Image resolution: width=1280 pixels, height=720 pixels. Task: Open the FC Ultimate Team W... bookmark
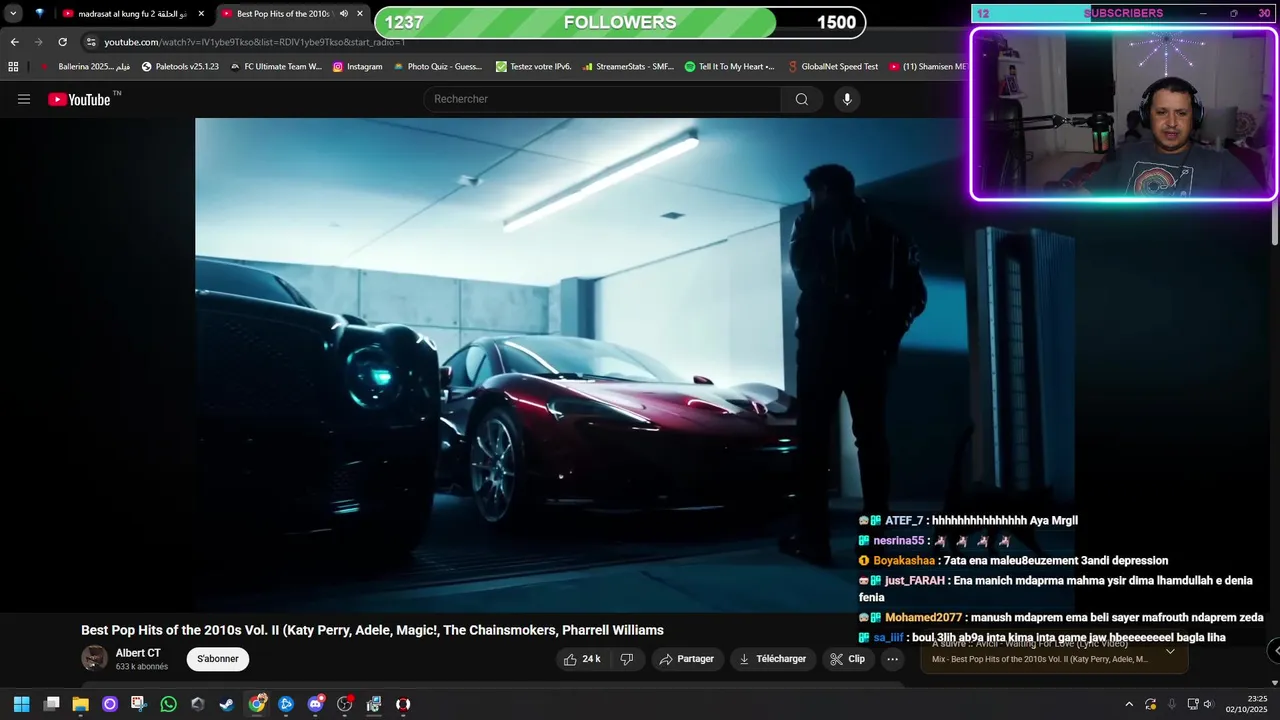pos(275,67)
